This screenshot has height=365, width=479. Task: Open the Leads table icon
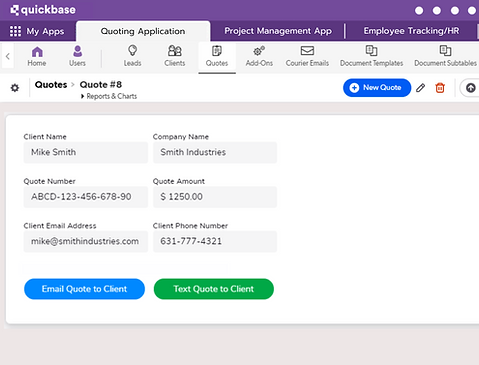click(133, 51)
